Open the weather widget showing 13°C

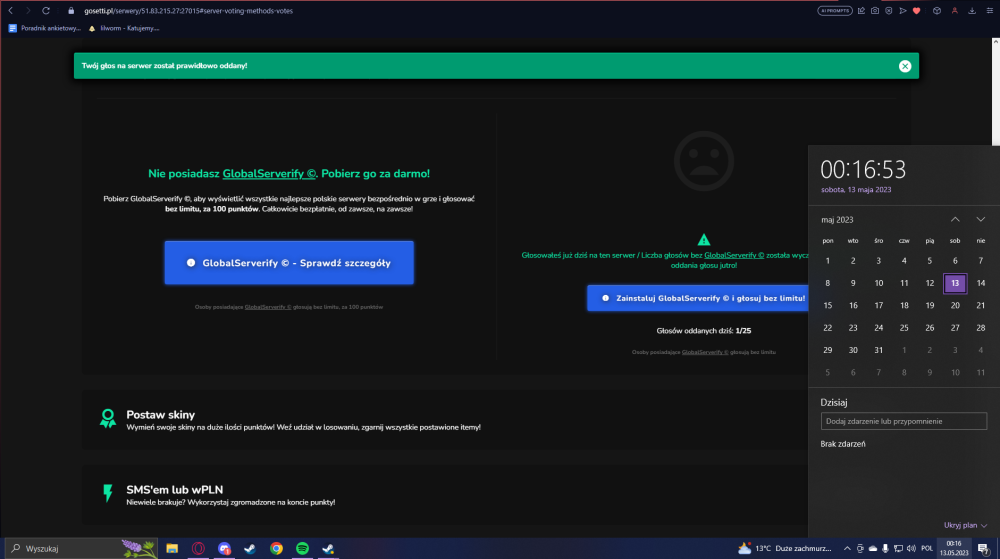coord(784,548)
